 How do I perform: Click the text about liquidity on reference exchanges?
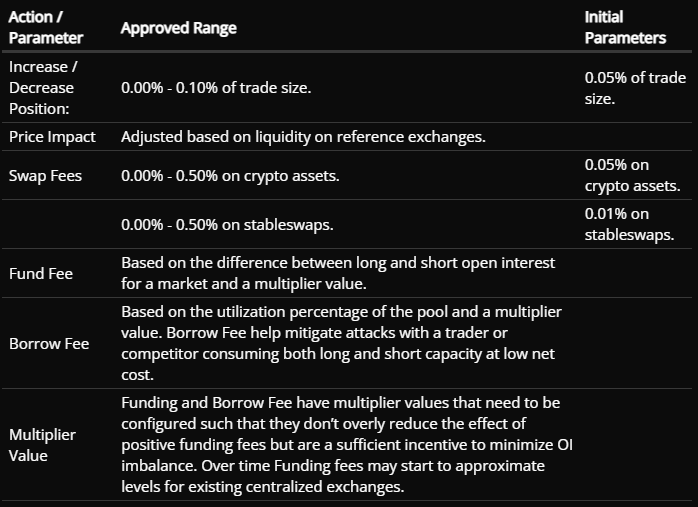pos(303,137)
